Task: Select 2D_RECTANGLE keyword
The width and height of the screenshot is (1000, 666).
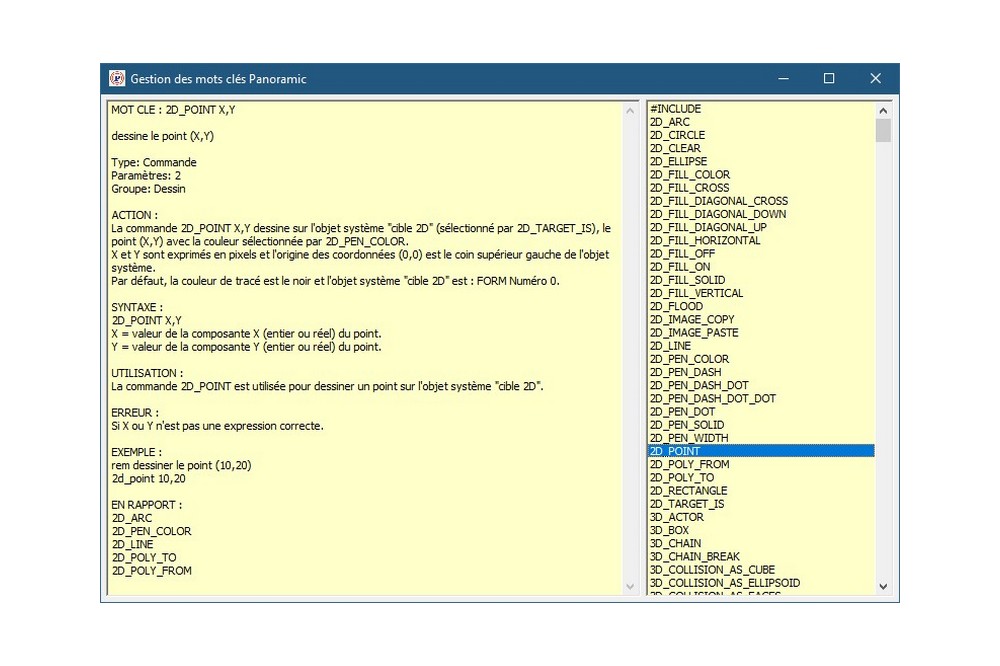Action: [x=761, y=491]
